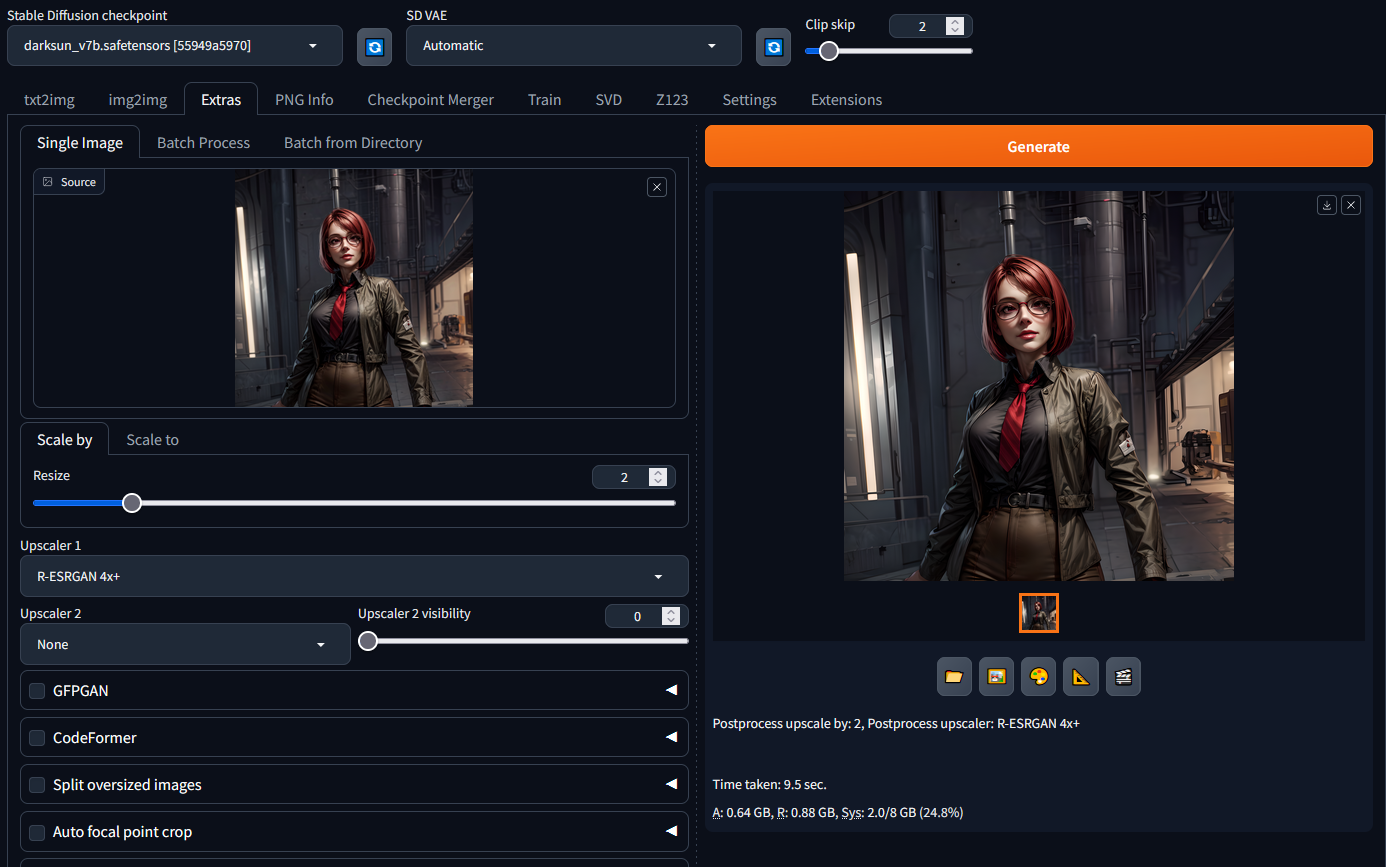Click the clapperboard icon button

coord(1123,677)
